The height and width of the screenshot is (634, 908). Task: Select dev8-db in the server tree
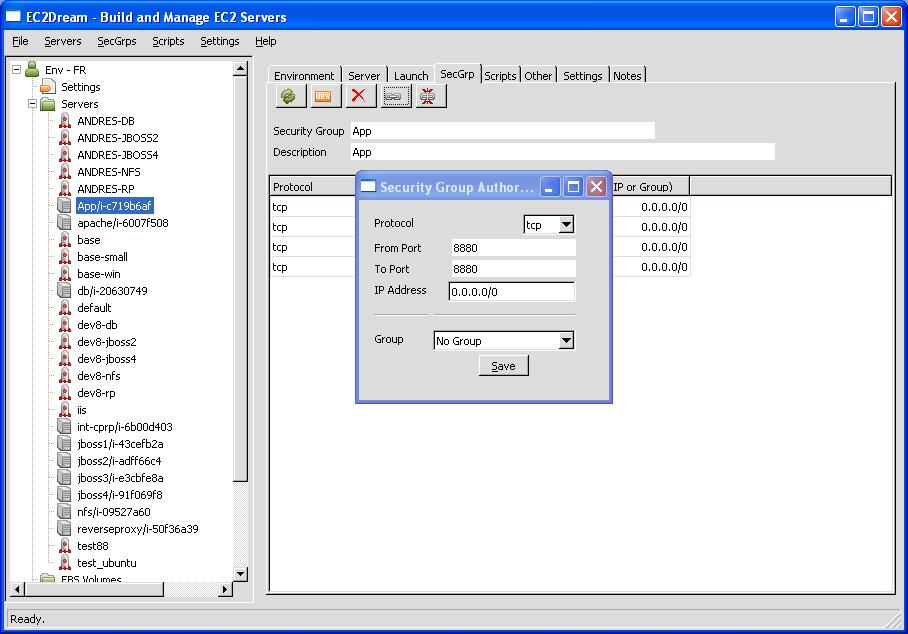tap(97, 325)
